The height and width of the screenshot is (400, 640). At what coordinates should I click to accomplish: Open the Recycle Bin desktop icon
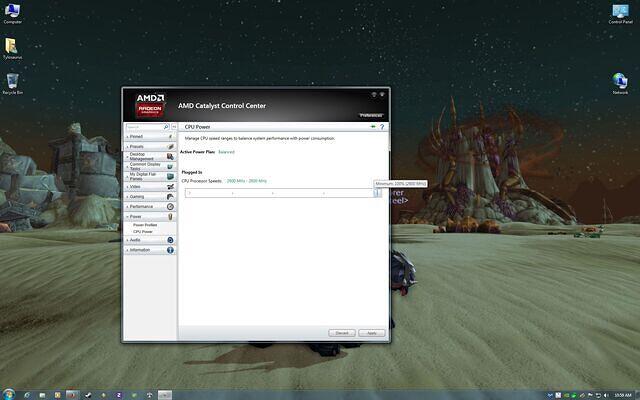[x=12, y=84]
